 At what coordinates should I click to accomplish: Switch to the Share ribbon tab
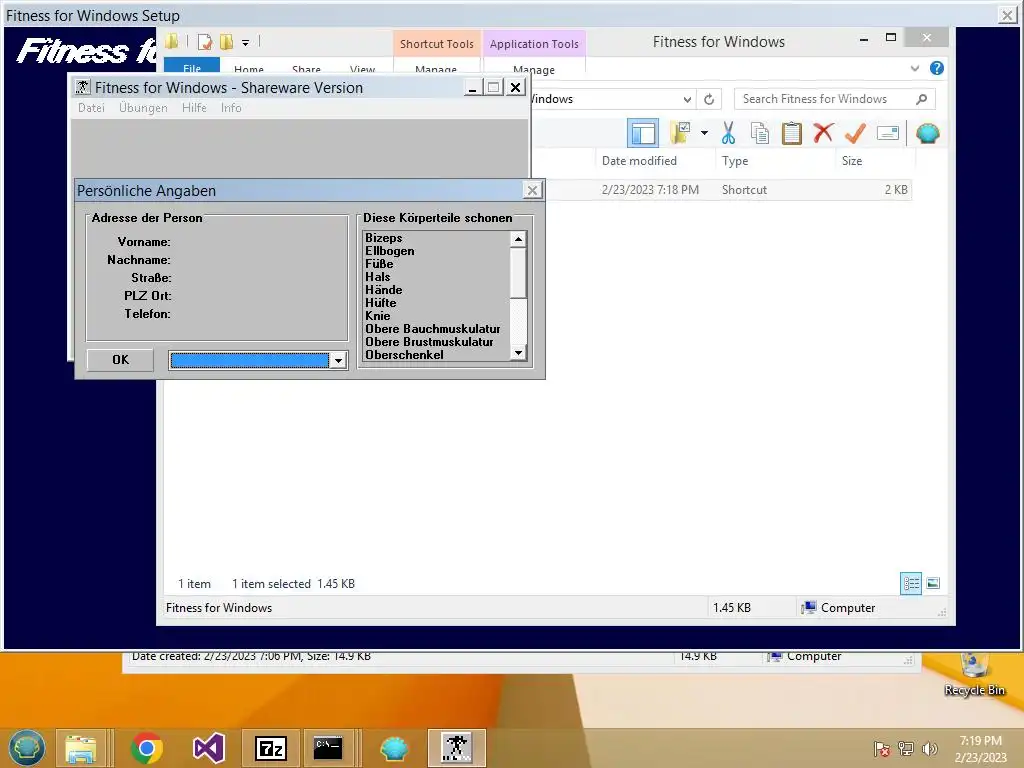click(306, 69)
